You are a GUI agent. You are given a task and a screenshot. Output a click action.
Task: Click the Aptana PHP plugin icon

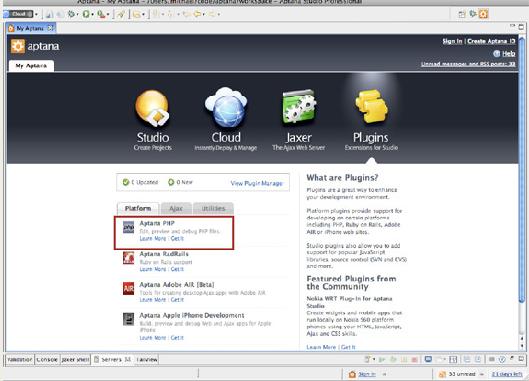click(128, 227)
